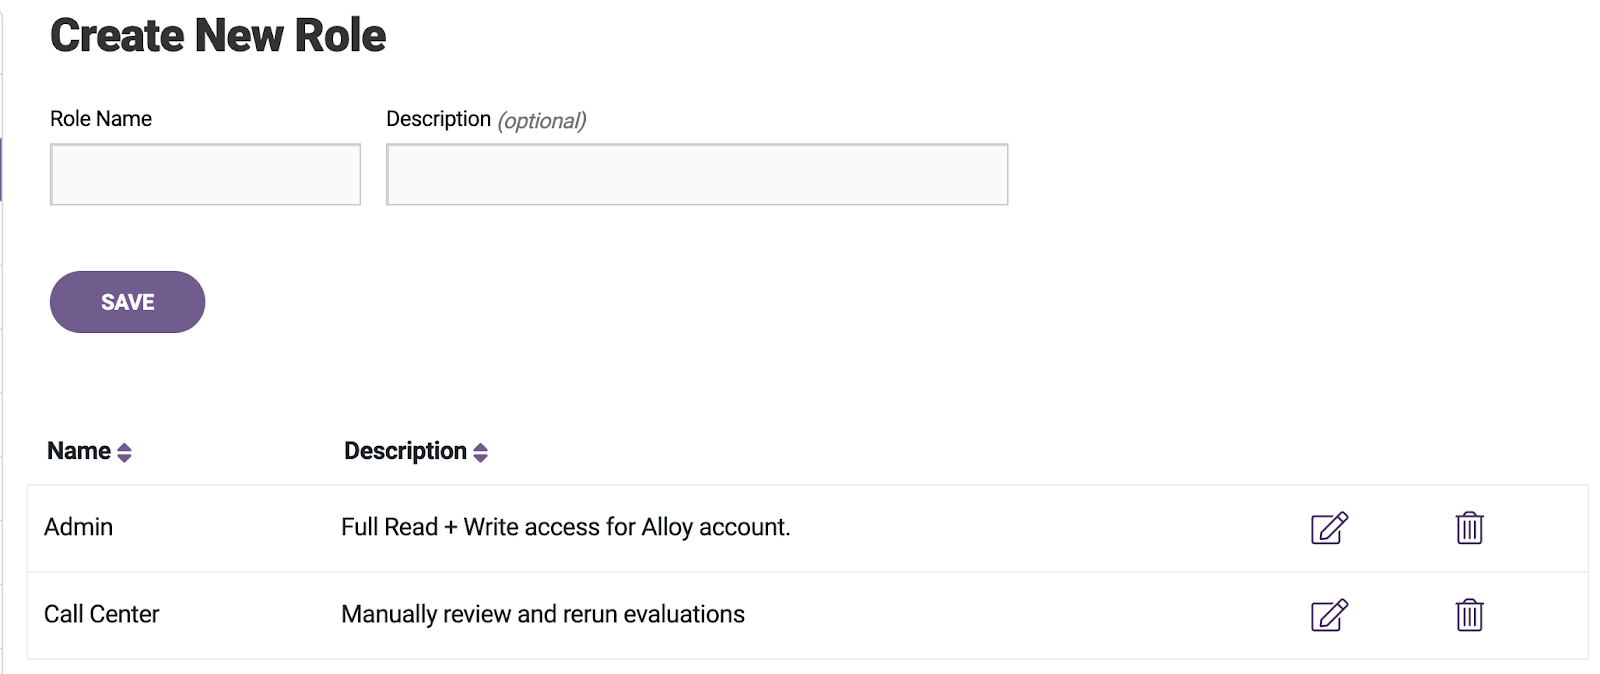Click the Create New Role heading
The image size is (1600, 674).
(218, 36)
